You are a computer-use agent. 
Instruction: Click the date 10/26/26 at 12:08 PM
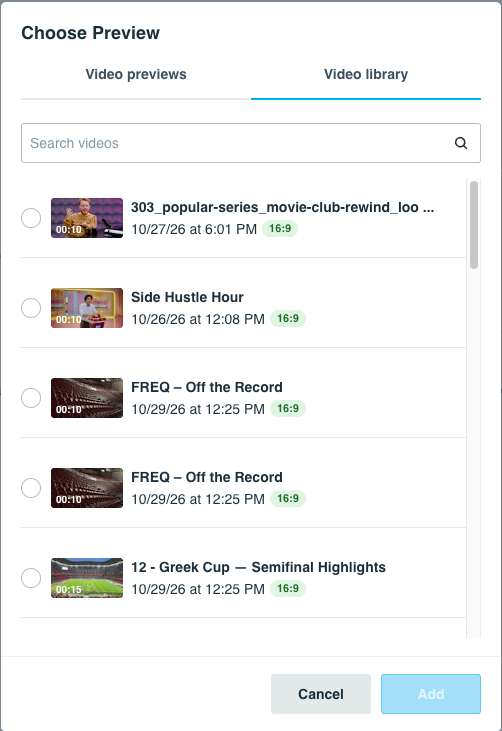(198, 319)
